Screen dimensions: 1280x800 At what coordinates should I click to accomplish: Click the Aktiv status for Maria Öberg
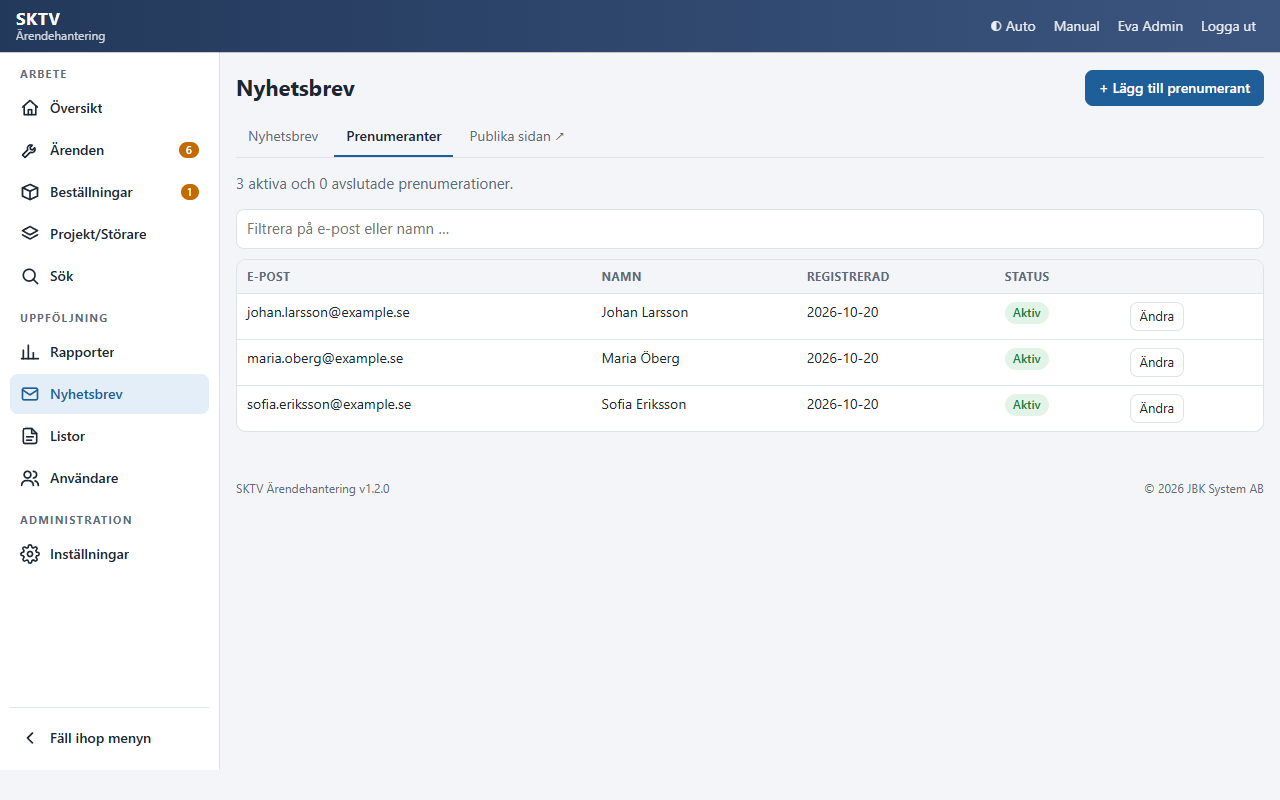coord(1027,359)
